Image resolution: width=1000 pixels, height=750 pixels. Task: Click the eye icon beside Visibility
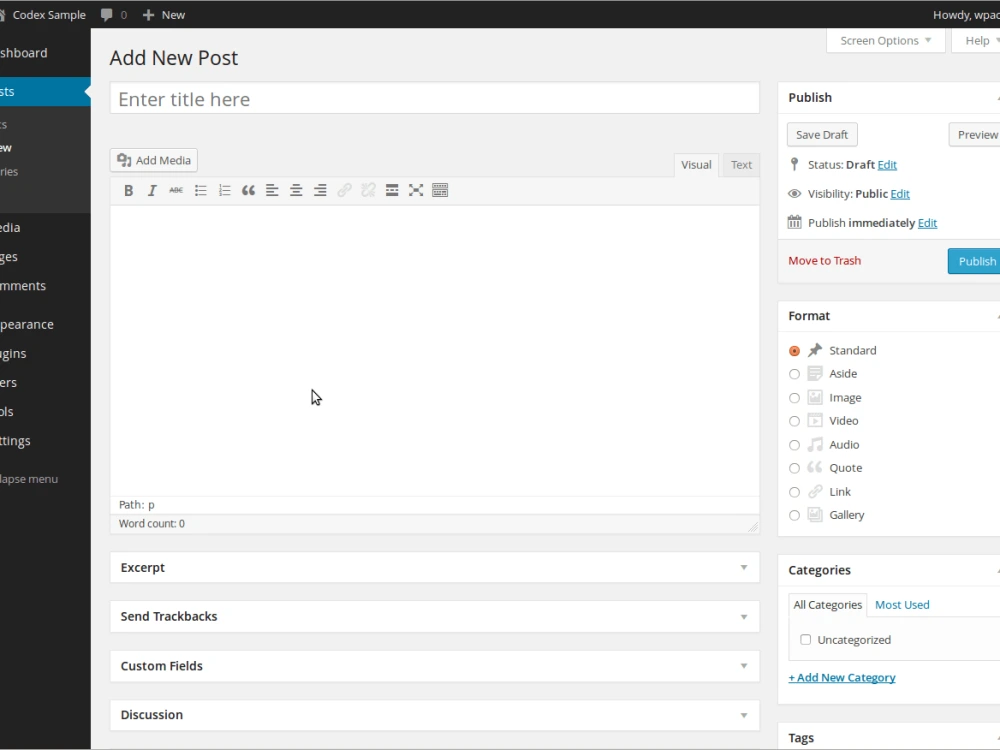pos(794,194)
